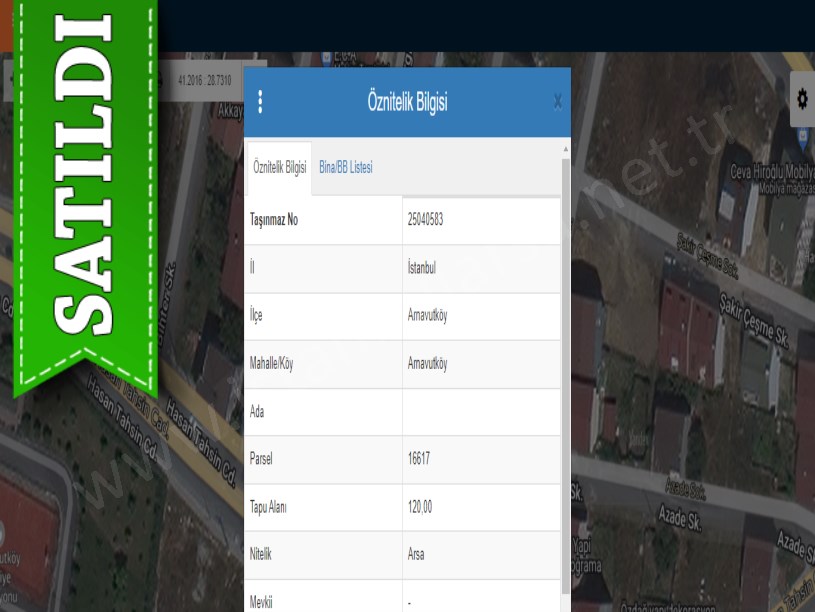The width and height of the screenshot is (815, 612).
Task: Click the scrollbar up arrow in panel
Action: [565, 149]
